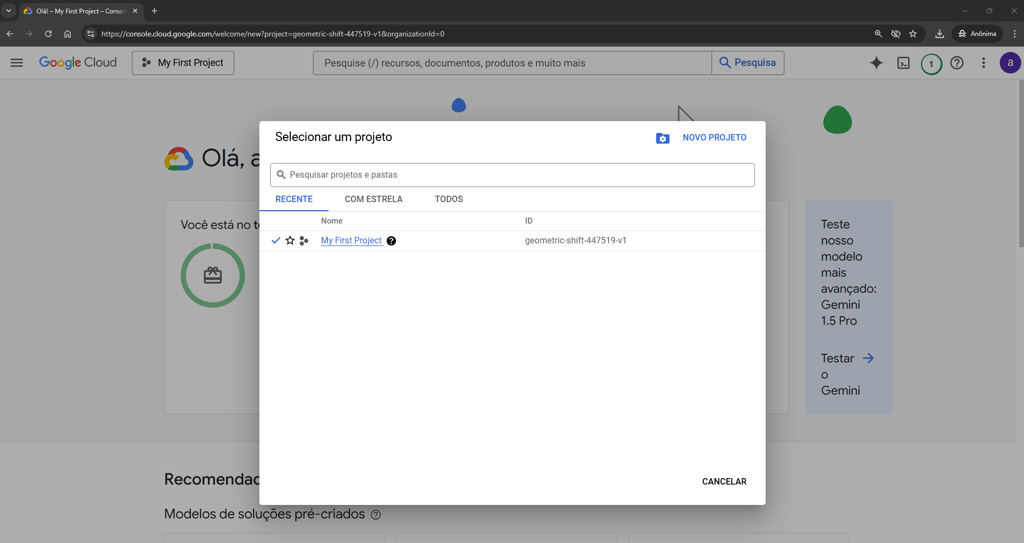Screen dimensions: 1024x543
Task: Go to browser home page icon
Action: pyautogui.click(x=67, y=34)
